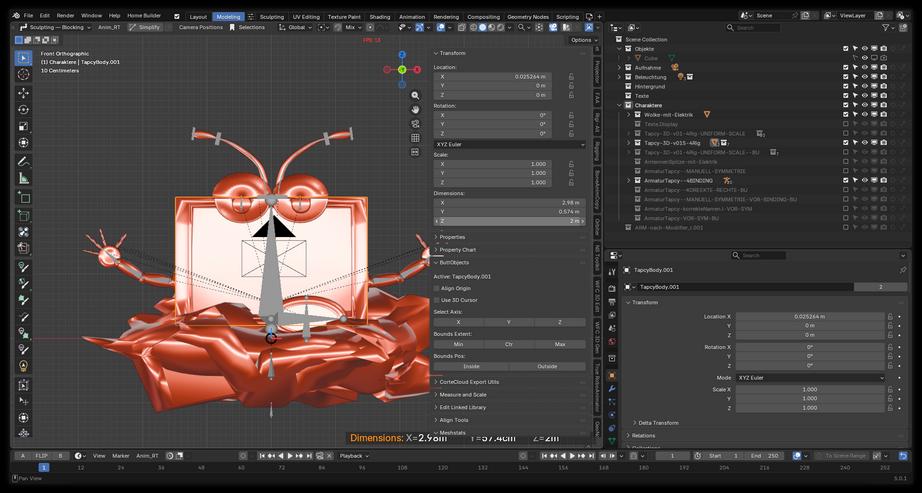Image resolution: width=922 pixels, height=493 pixels.
Task: Click the Scale X field in the Properties editor
Action: (x=810, y=389)
